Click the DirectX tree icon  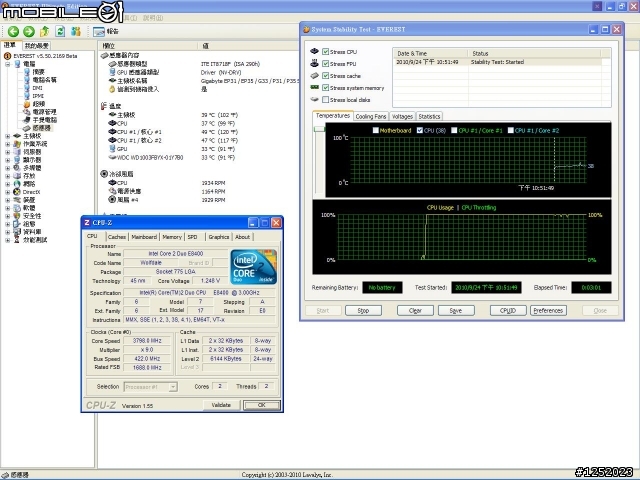pos(17,192)
